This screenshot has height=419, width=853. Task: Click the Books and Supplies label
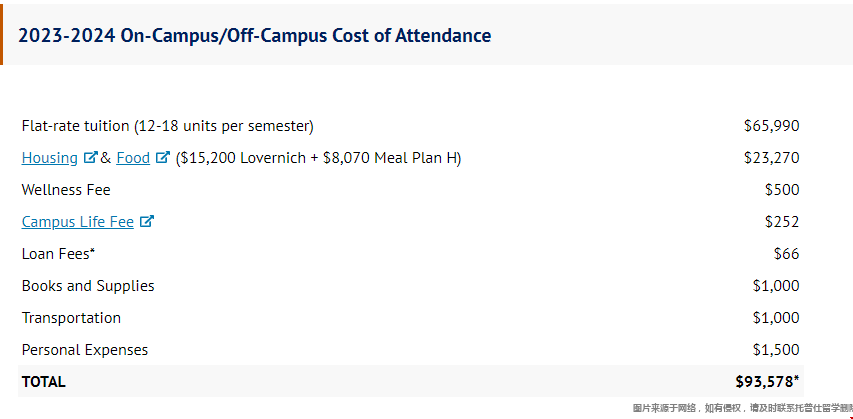(88, 286)
